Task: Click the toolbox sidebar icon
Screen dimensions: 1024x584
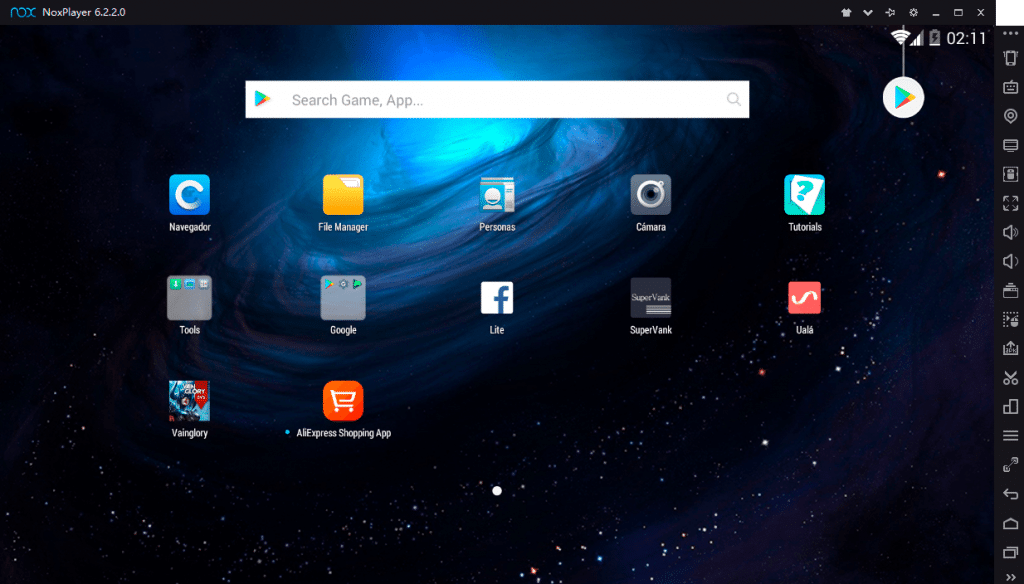Action: click(1010, 290)
